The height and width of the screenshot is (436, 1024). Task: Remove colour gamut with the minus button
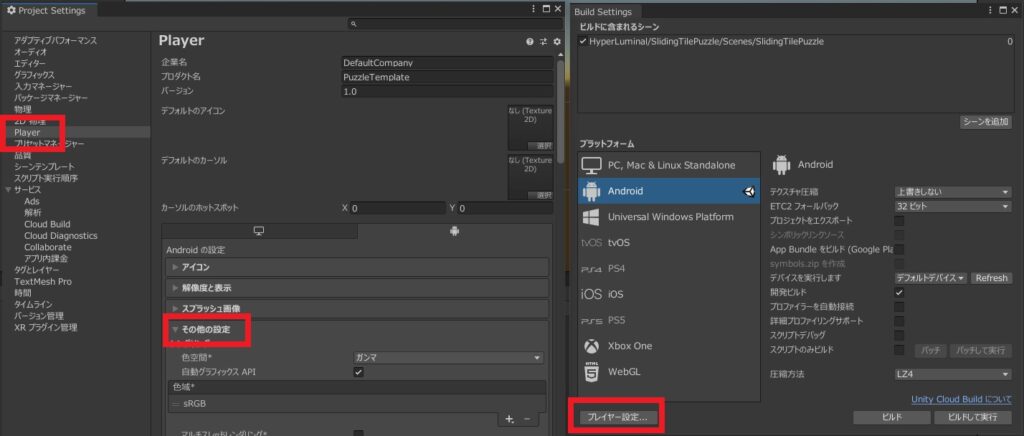pyautogui.click(x=527, y=418)
